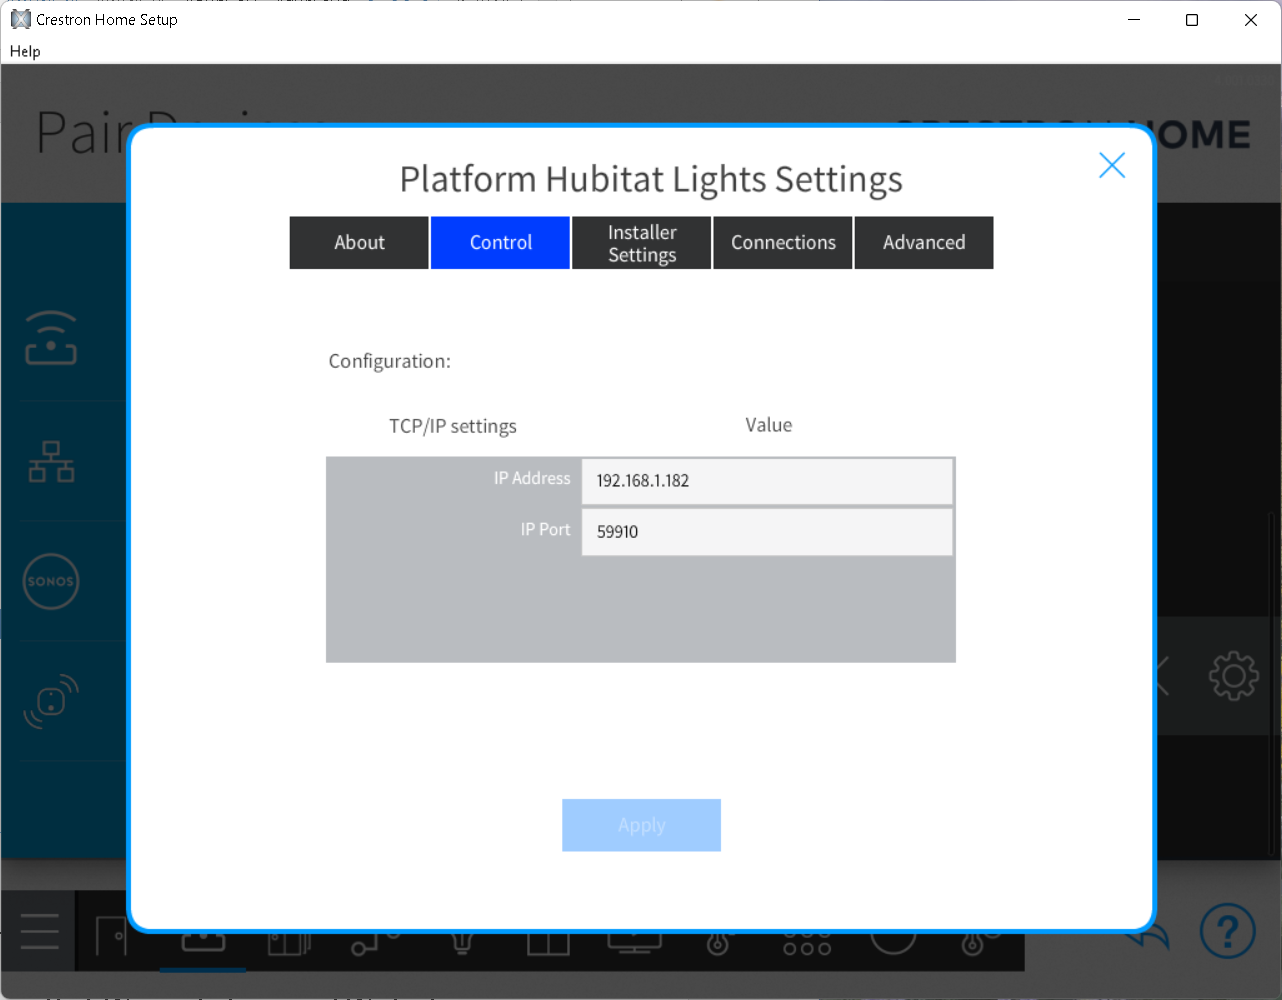Open the settings gear icon

coord(1233,677)
